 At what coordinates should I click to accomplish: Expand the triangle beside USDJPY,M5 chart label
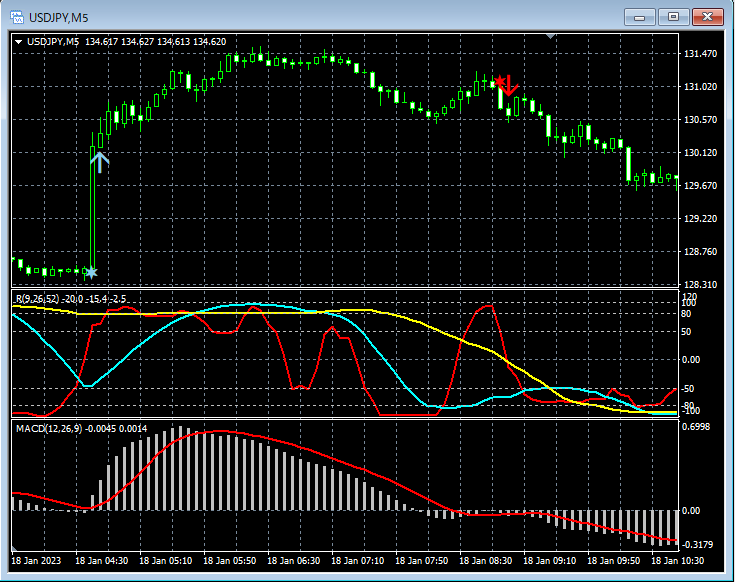coord(18,41)
